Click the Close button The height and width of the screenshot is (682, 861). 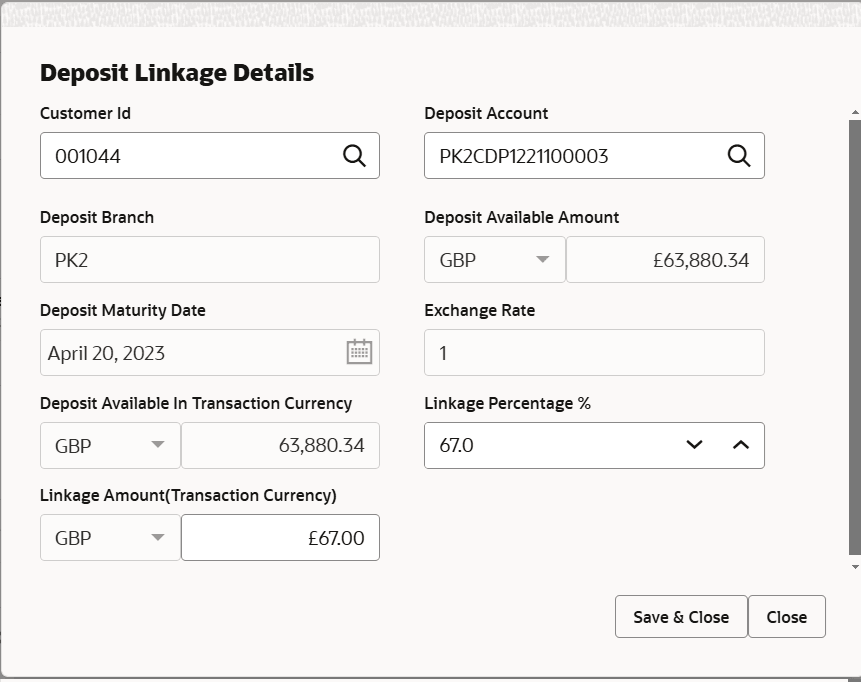click(x=787, y=616)
